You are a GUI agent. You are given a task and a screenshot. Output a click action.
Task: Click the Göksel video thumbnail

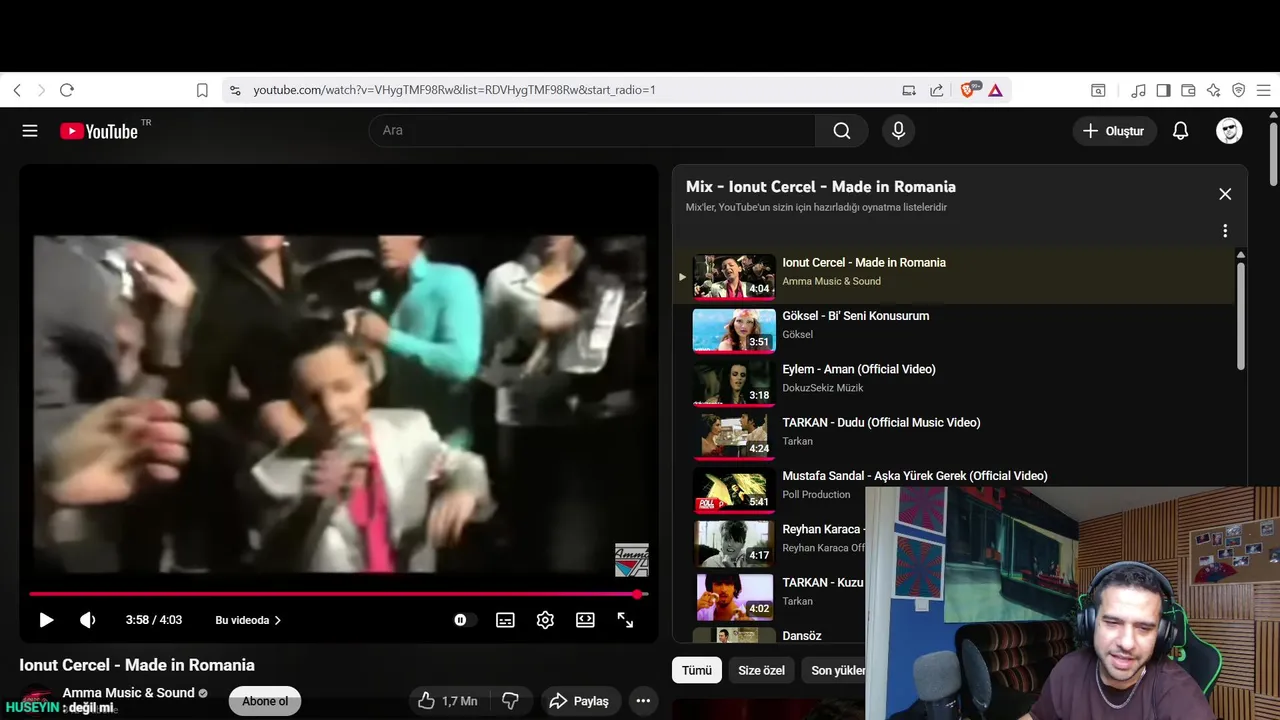click(x=734, y=330)
